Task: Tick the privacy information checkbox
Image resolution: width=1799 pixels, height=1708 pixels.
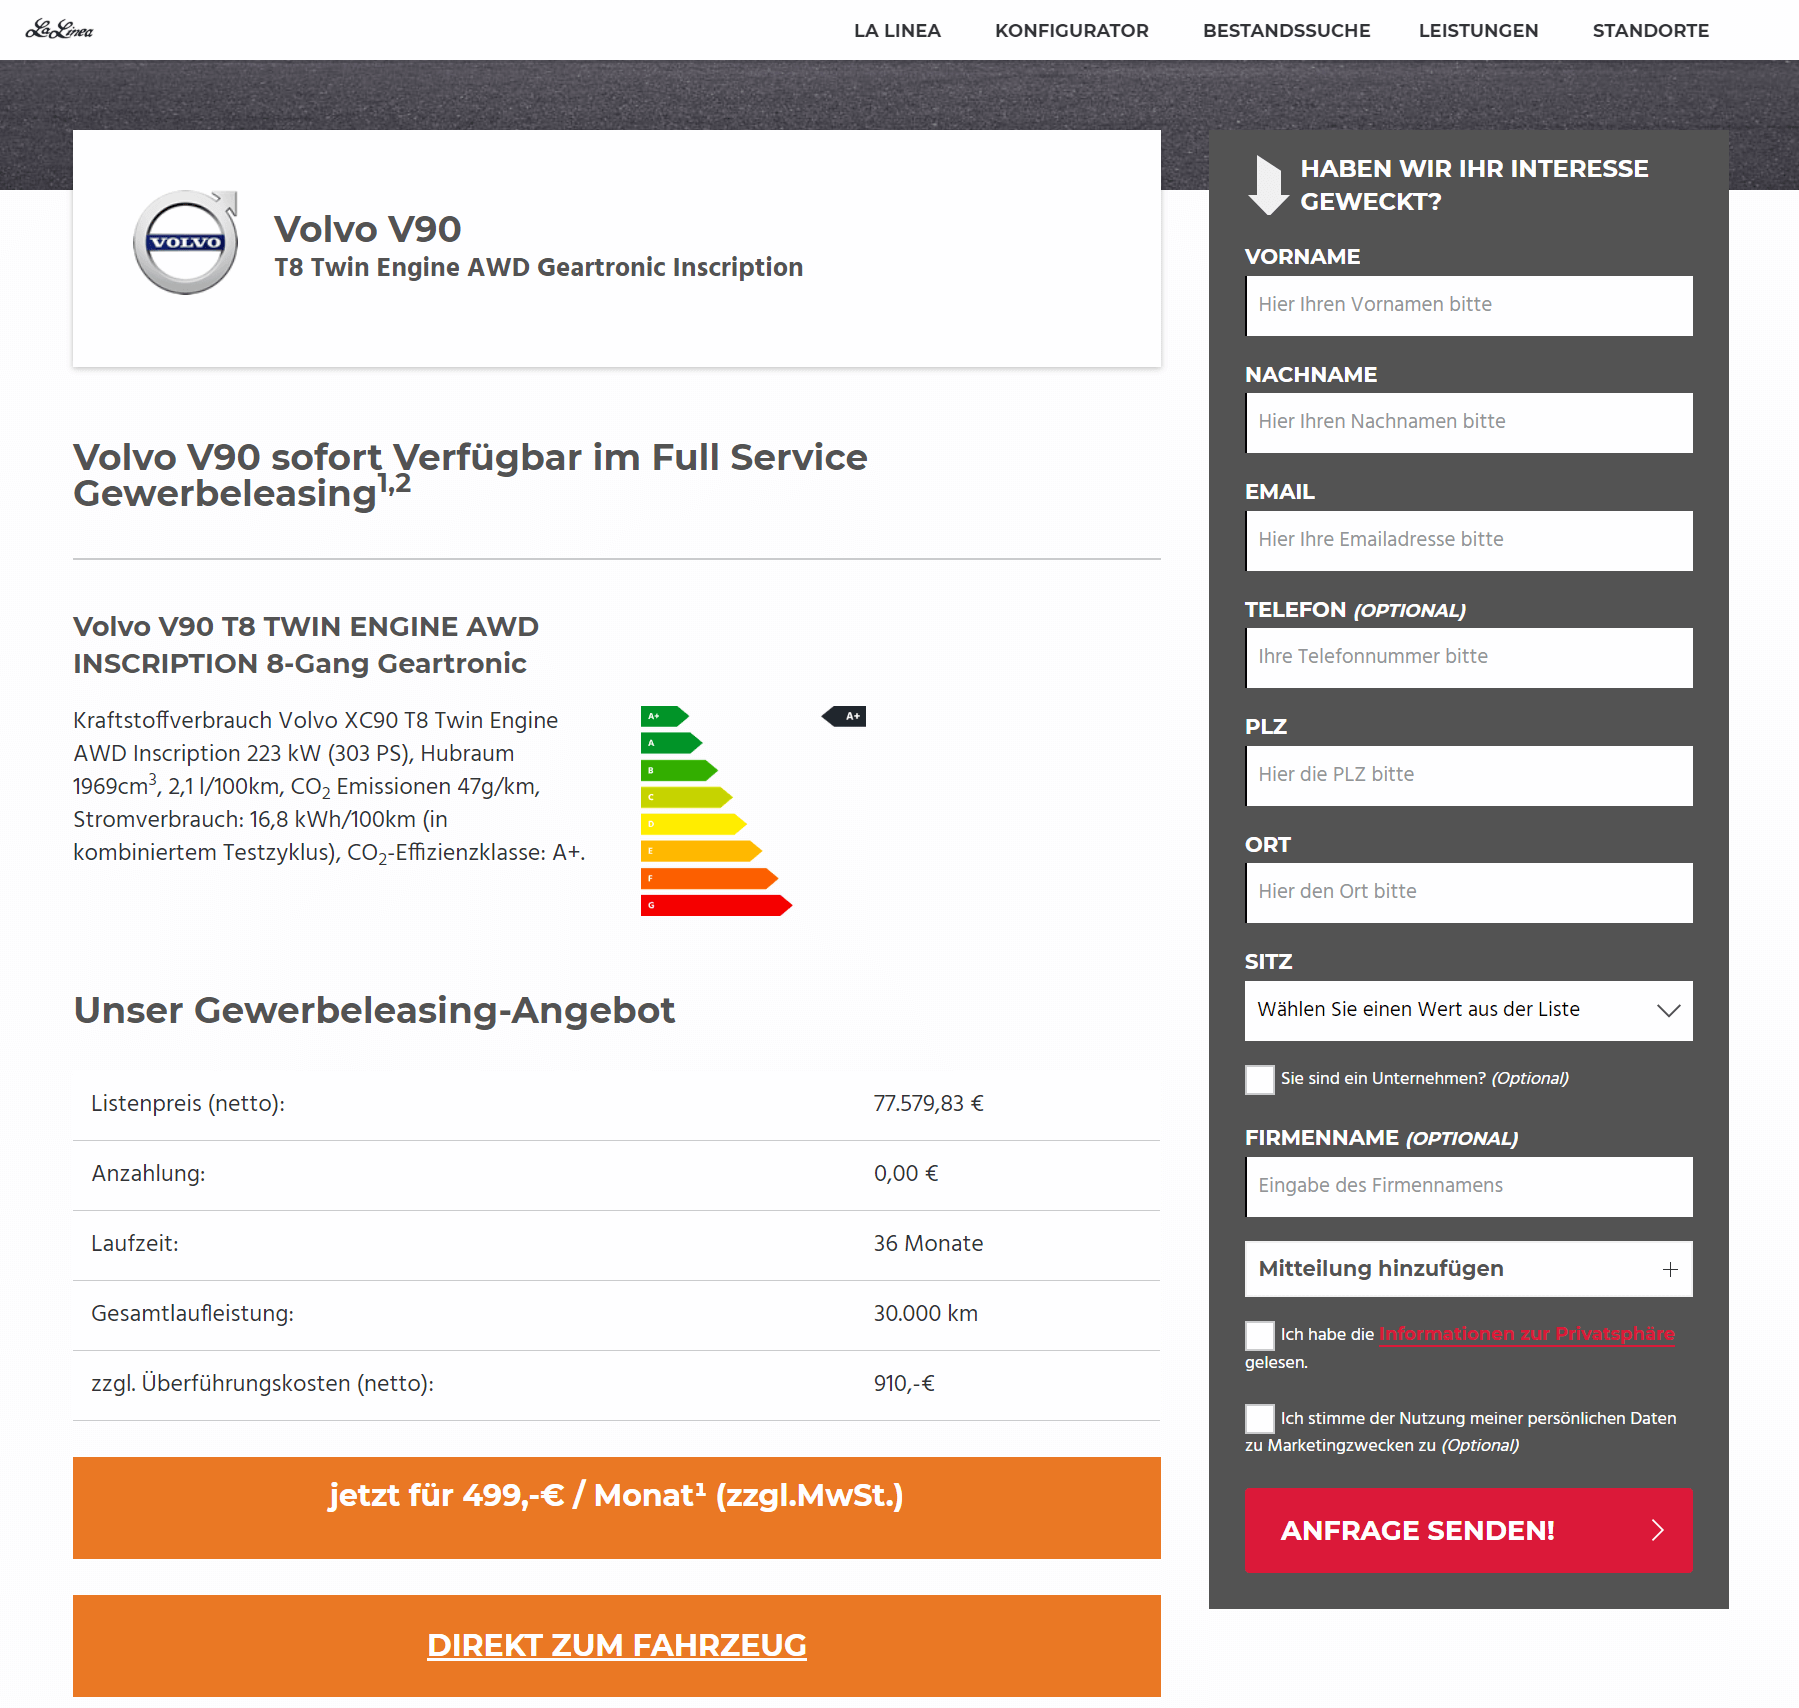Action: [x=1260, y=1335]
